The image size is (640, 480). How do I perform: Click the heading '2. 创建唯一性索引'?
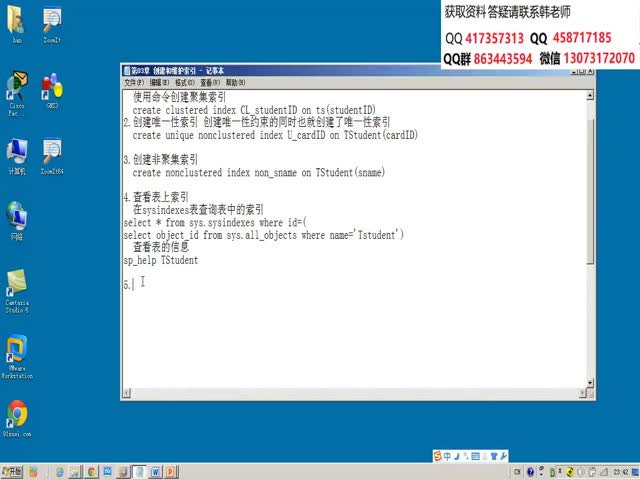tap(161, 122)
